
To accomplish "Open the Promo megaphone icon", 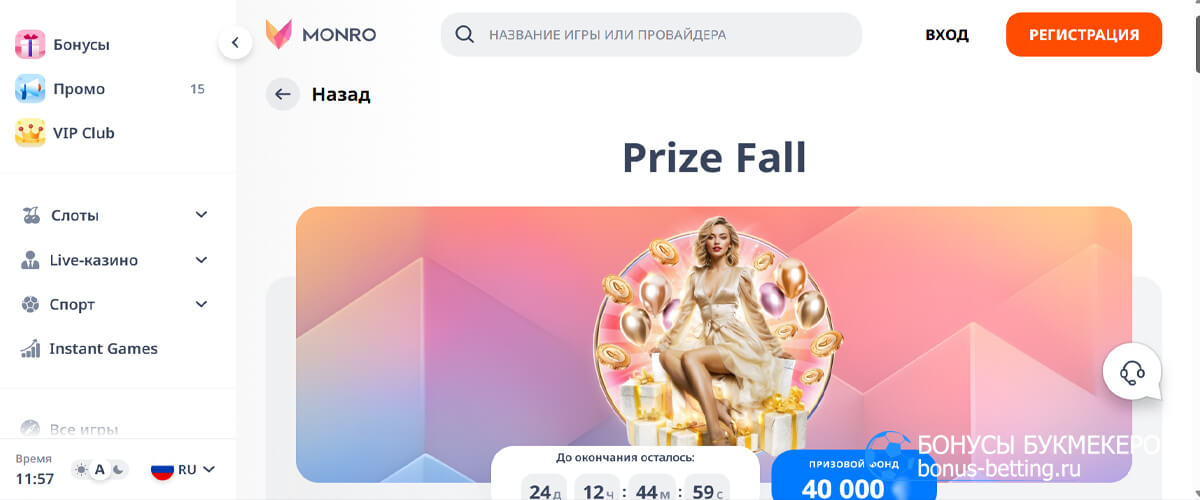I will (x=30, y=89).
